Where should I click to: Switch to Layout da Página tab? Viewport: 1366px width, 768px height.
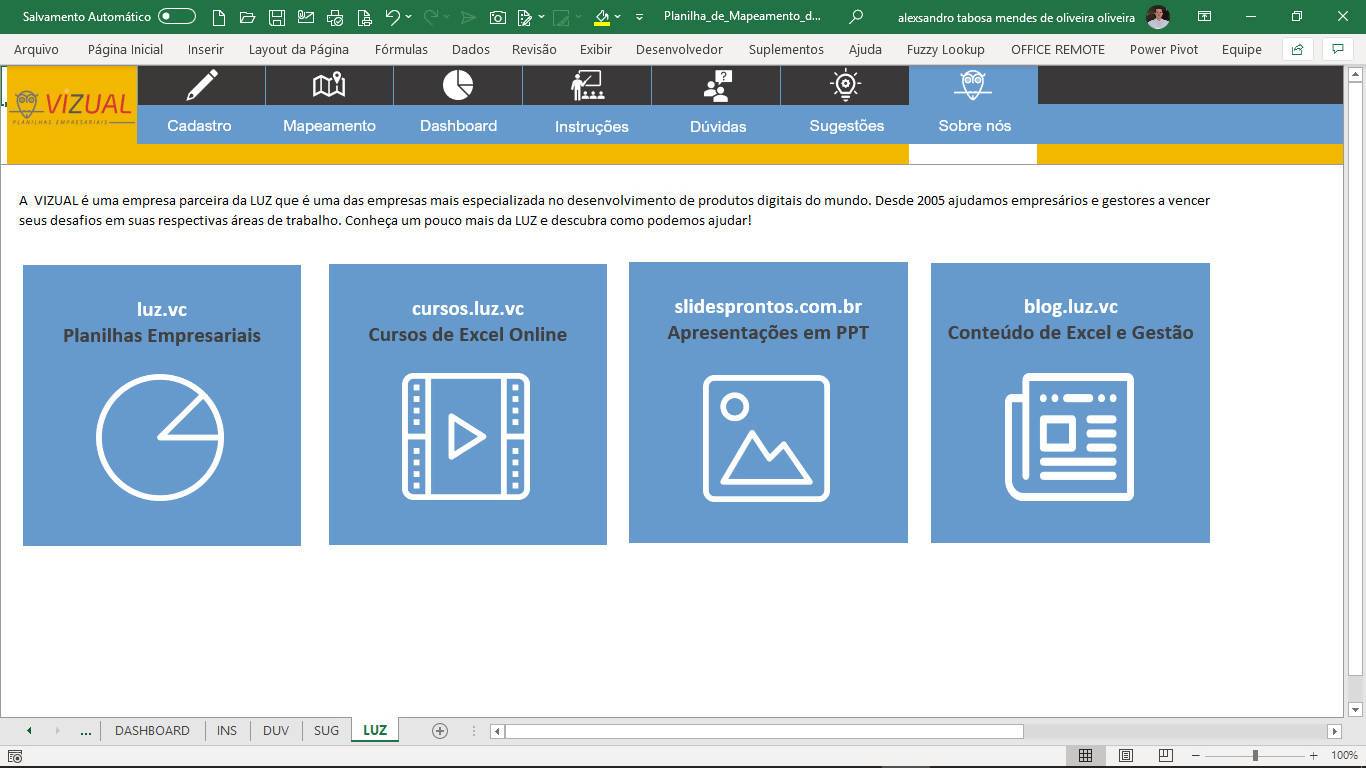[x=299, y=49]
